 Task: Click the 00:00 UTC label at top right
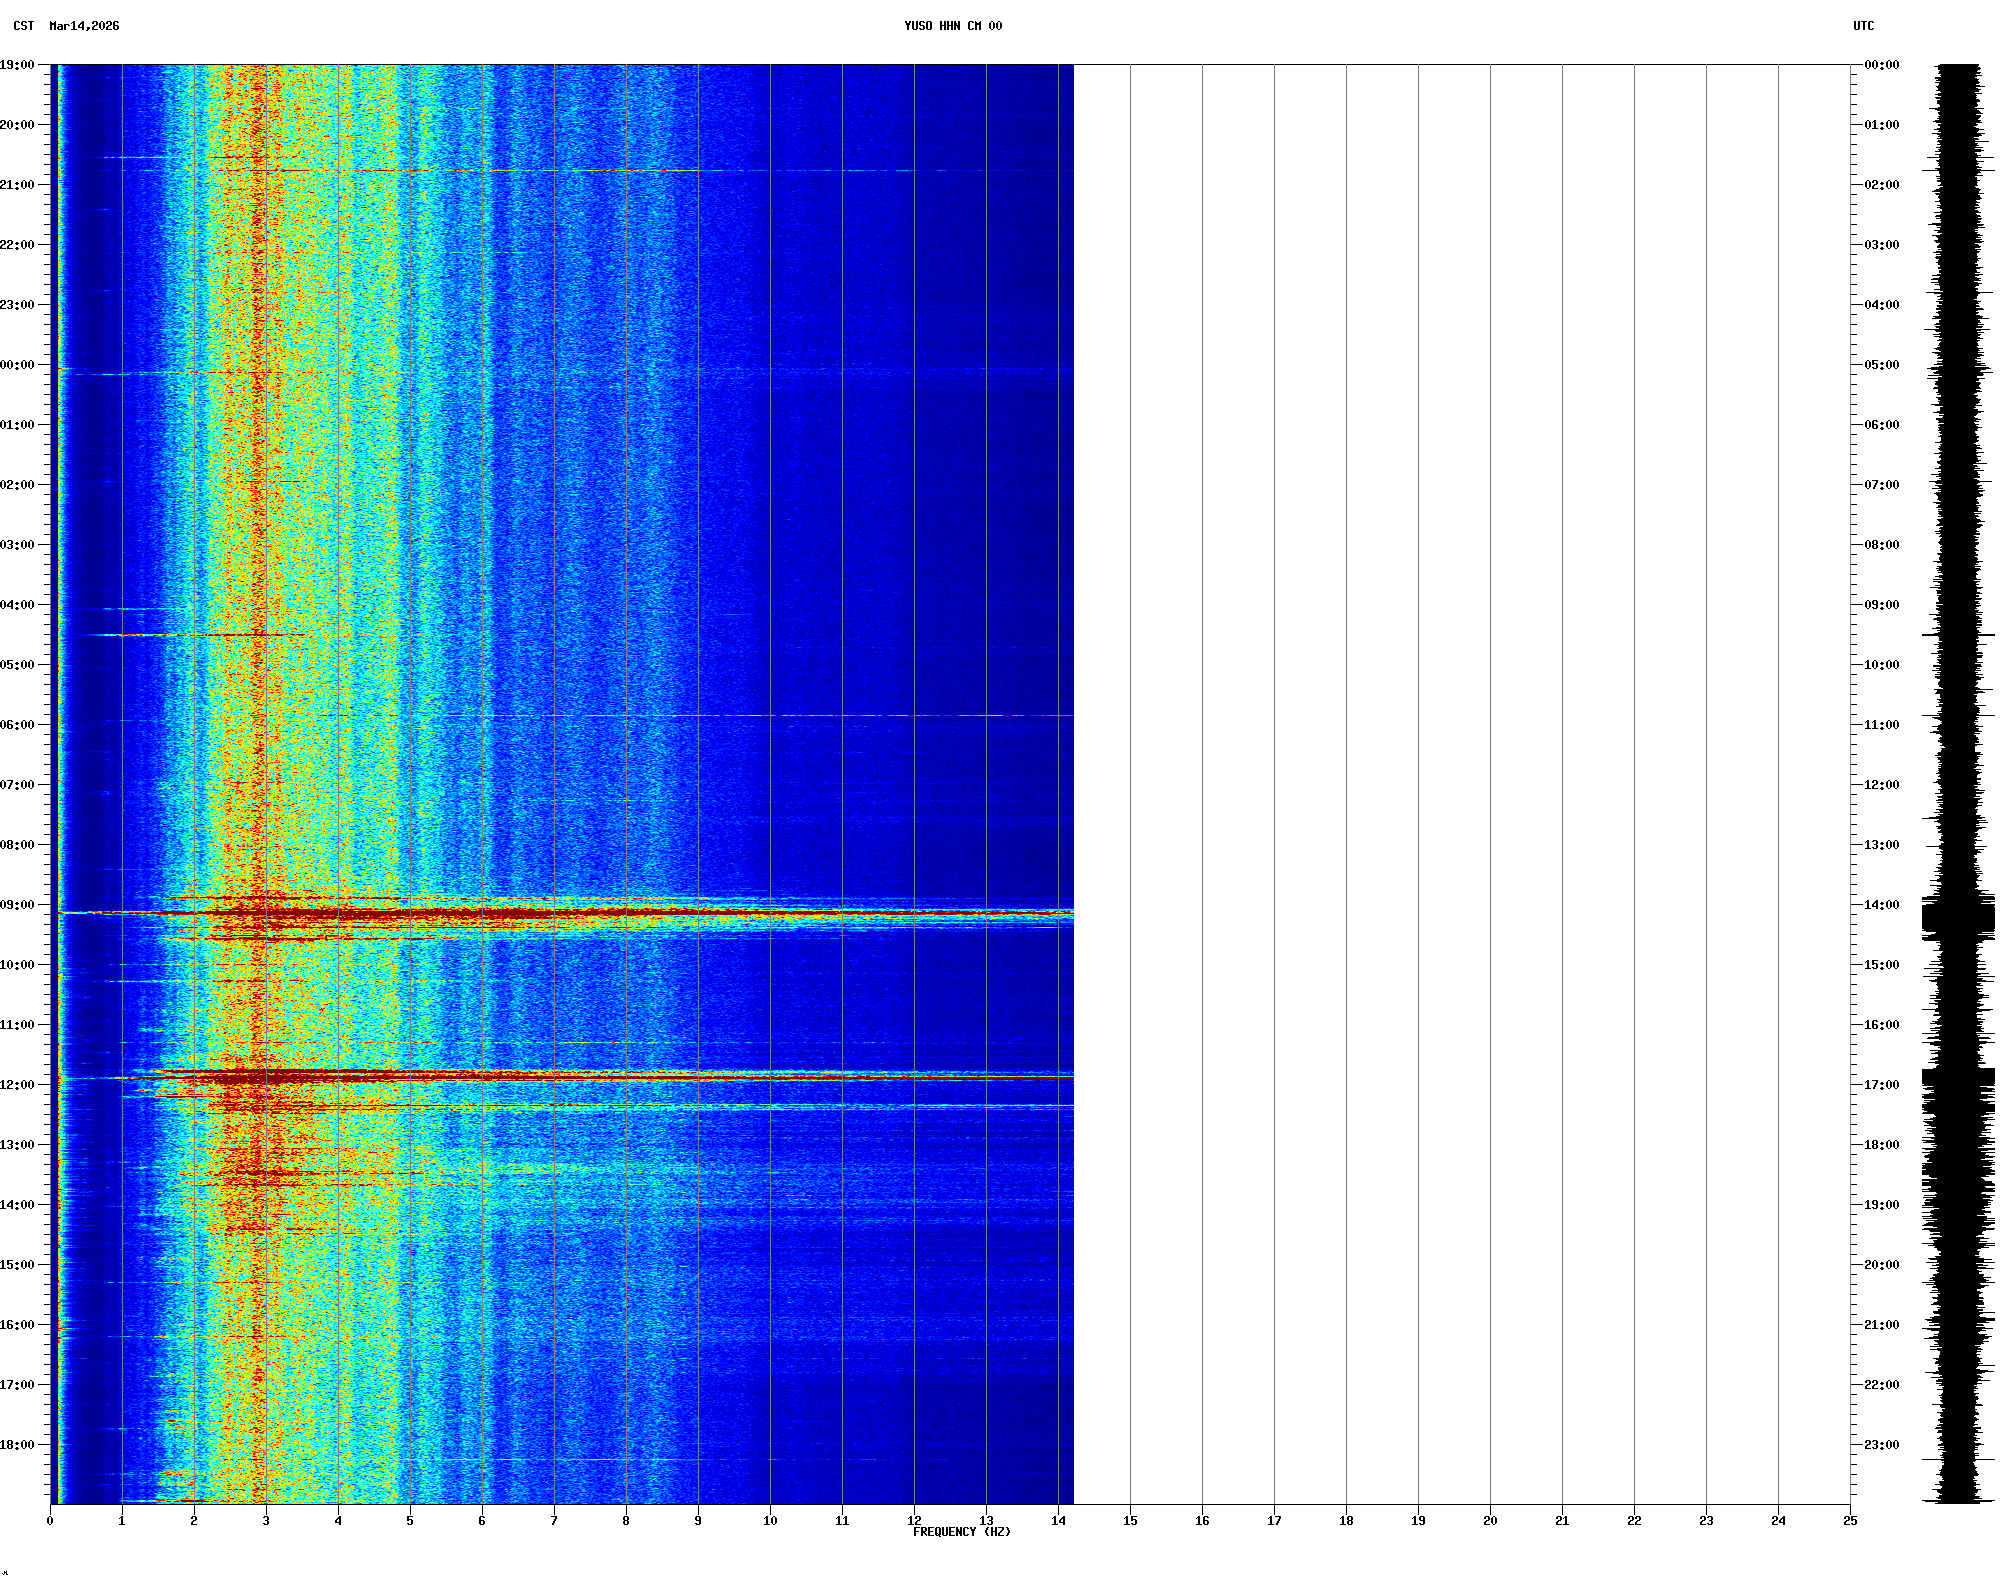(x=1881, y=65)
